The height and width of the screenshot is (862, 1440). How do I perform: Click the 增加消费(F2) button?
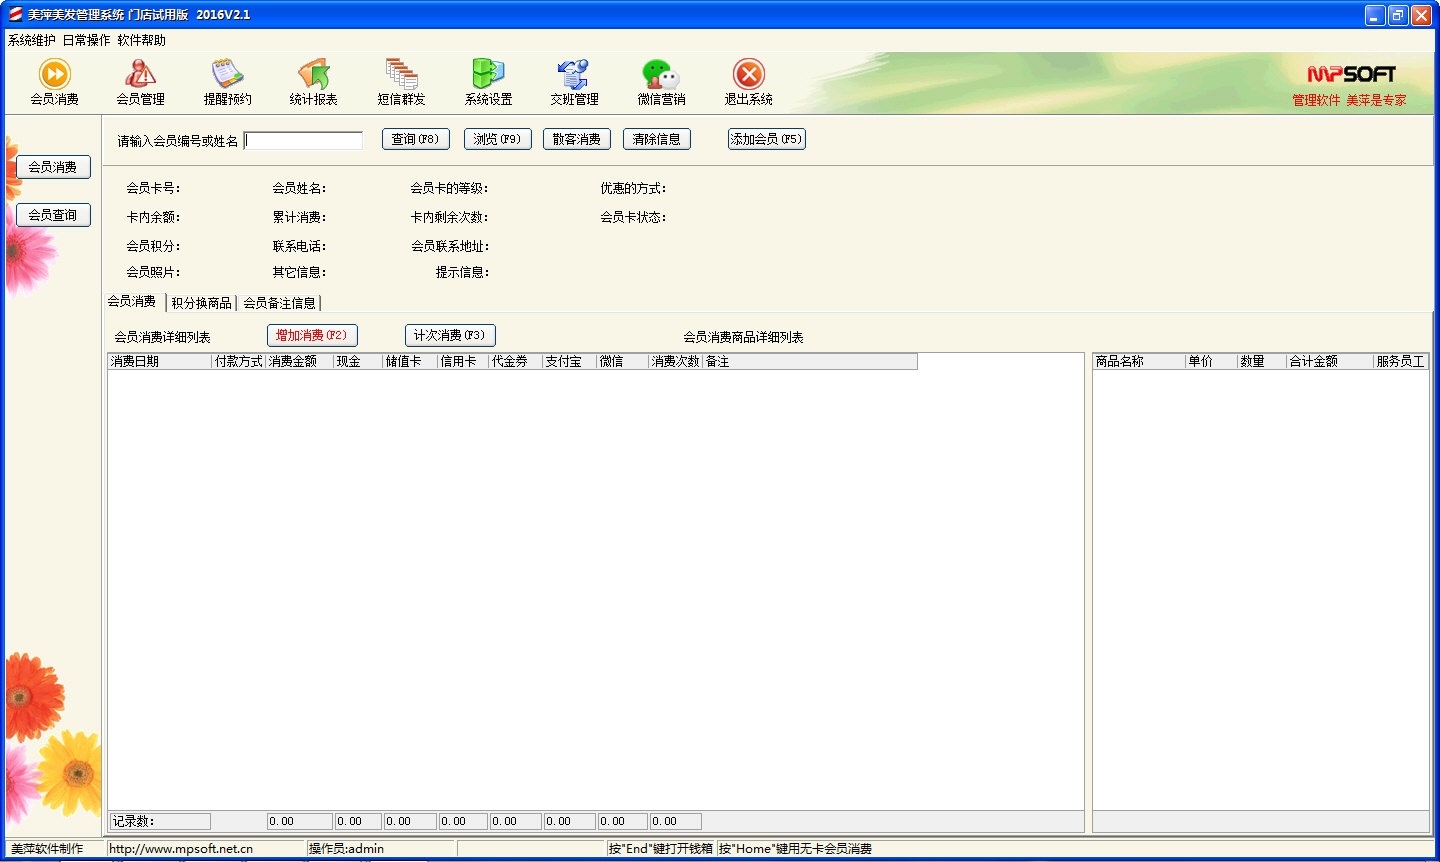[312, 335]
